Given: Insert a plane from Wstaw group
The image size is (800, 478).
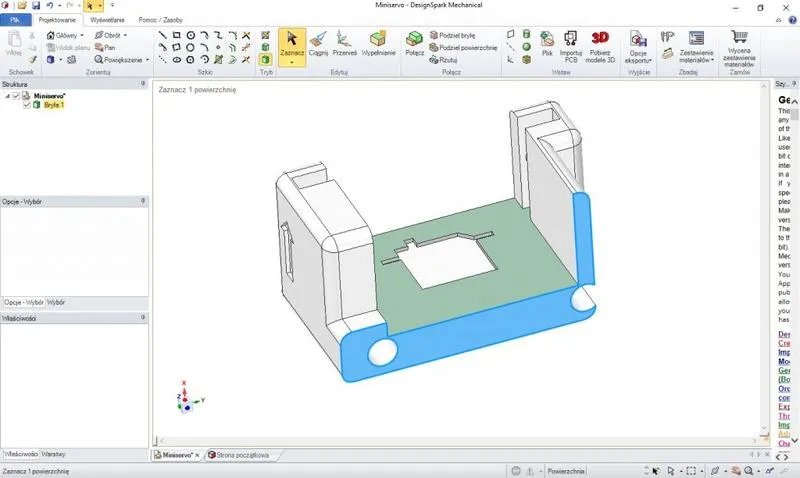Looking at the screenshot, I should [511, 34].
